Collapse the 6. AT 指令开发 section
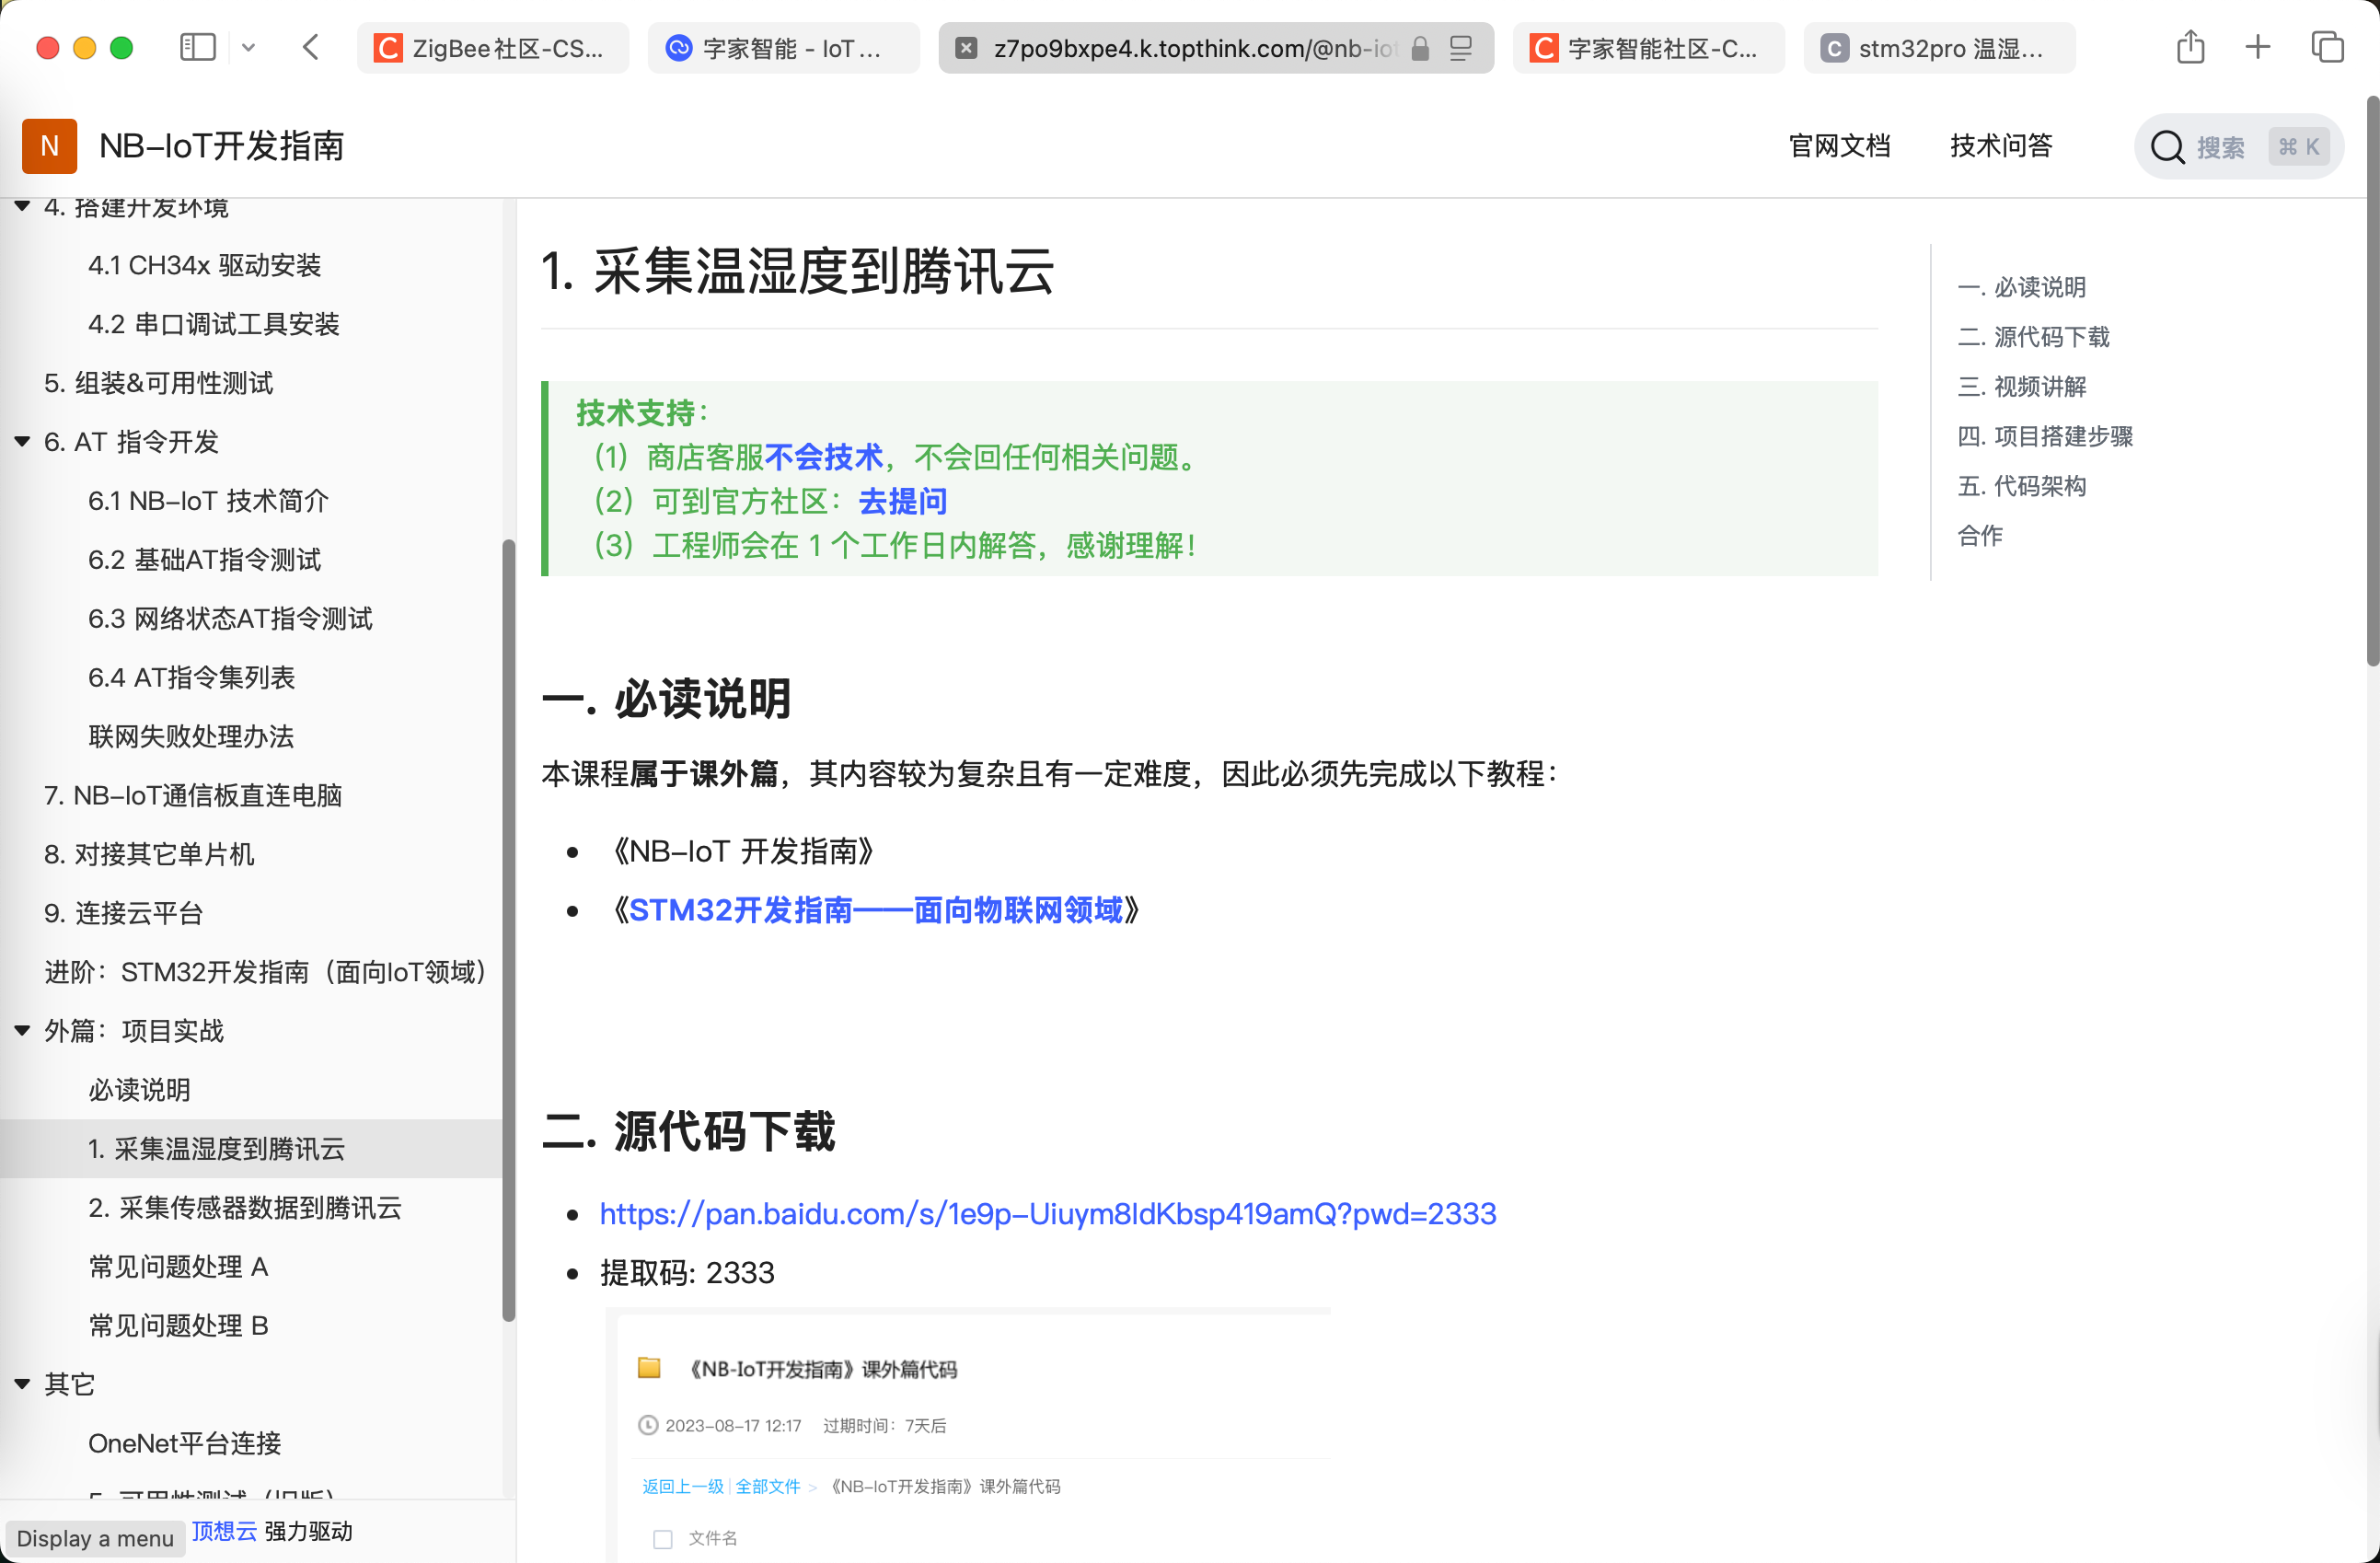 coord(22,441)
